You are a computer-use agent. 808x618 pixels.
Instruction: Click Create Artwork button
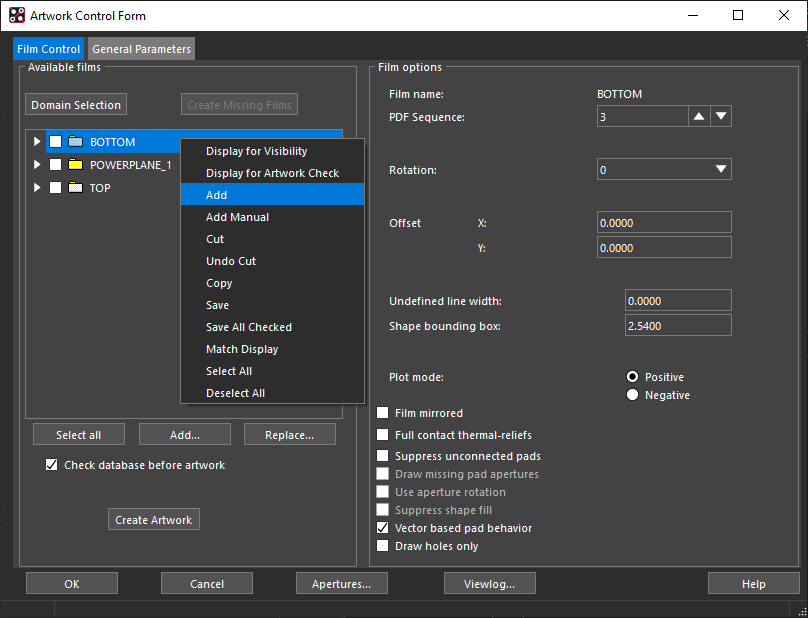pyautogui.click(x=154, y=520)
